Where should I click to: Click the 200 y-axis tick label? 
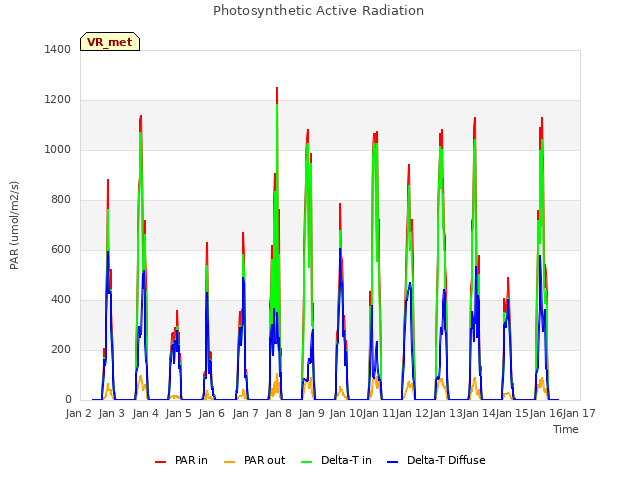click(61, 349)
